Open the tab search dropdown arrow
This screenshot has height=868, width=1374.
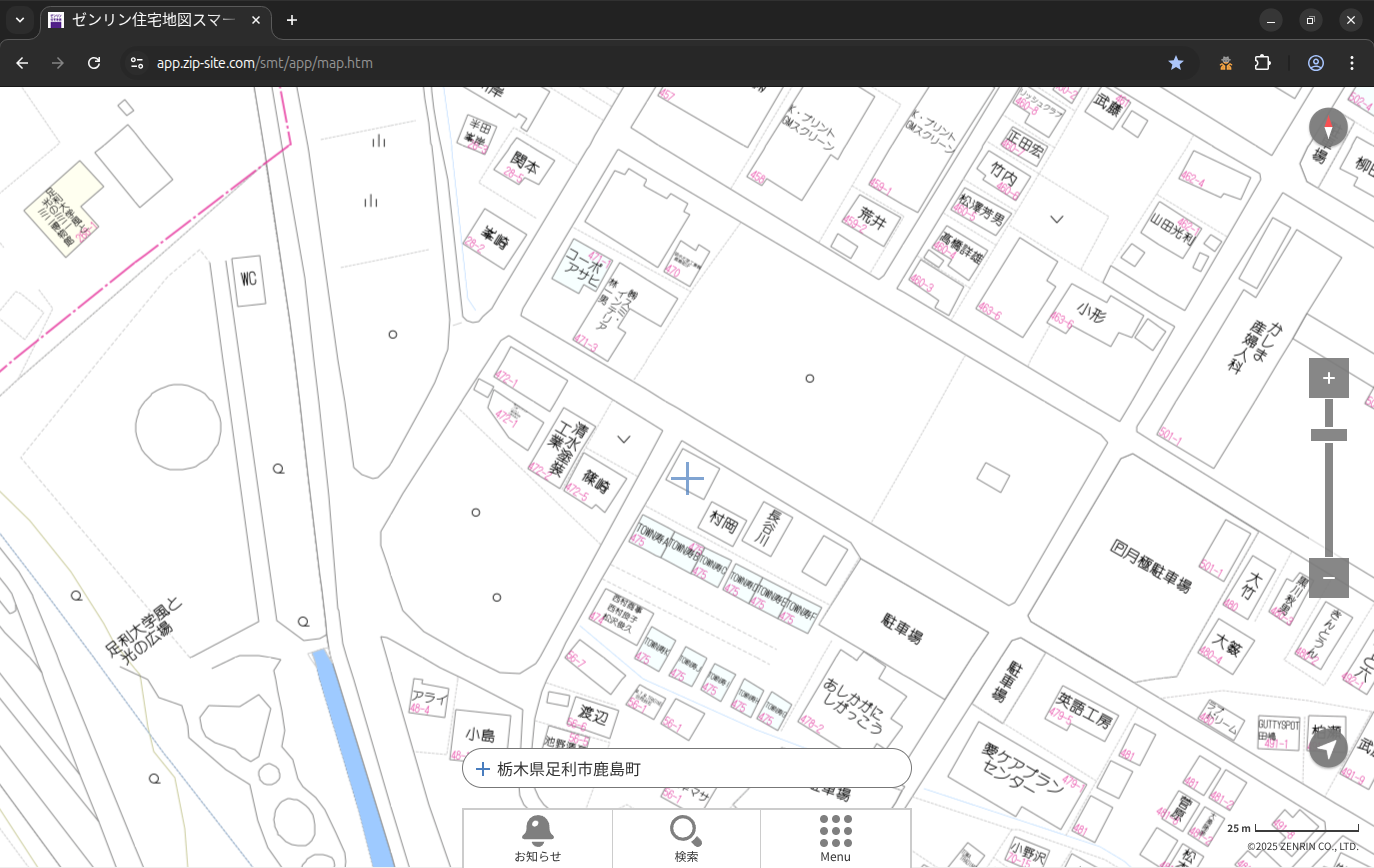pyautogui.click(x=20, y=20)
